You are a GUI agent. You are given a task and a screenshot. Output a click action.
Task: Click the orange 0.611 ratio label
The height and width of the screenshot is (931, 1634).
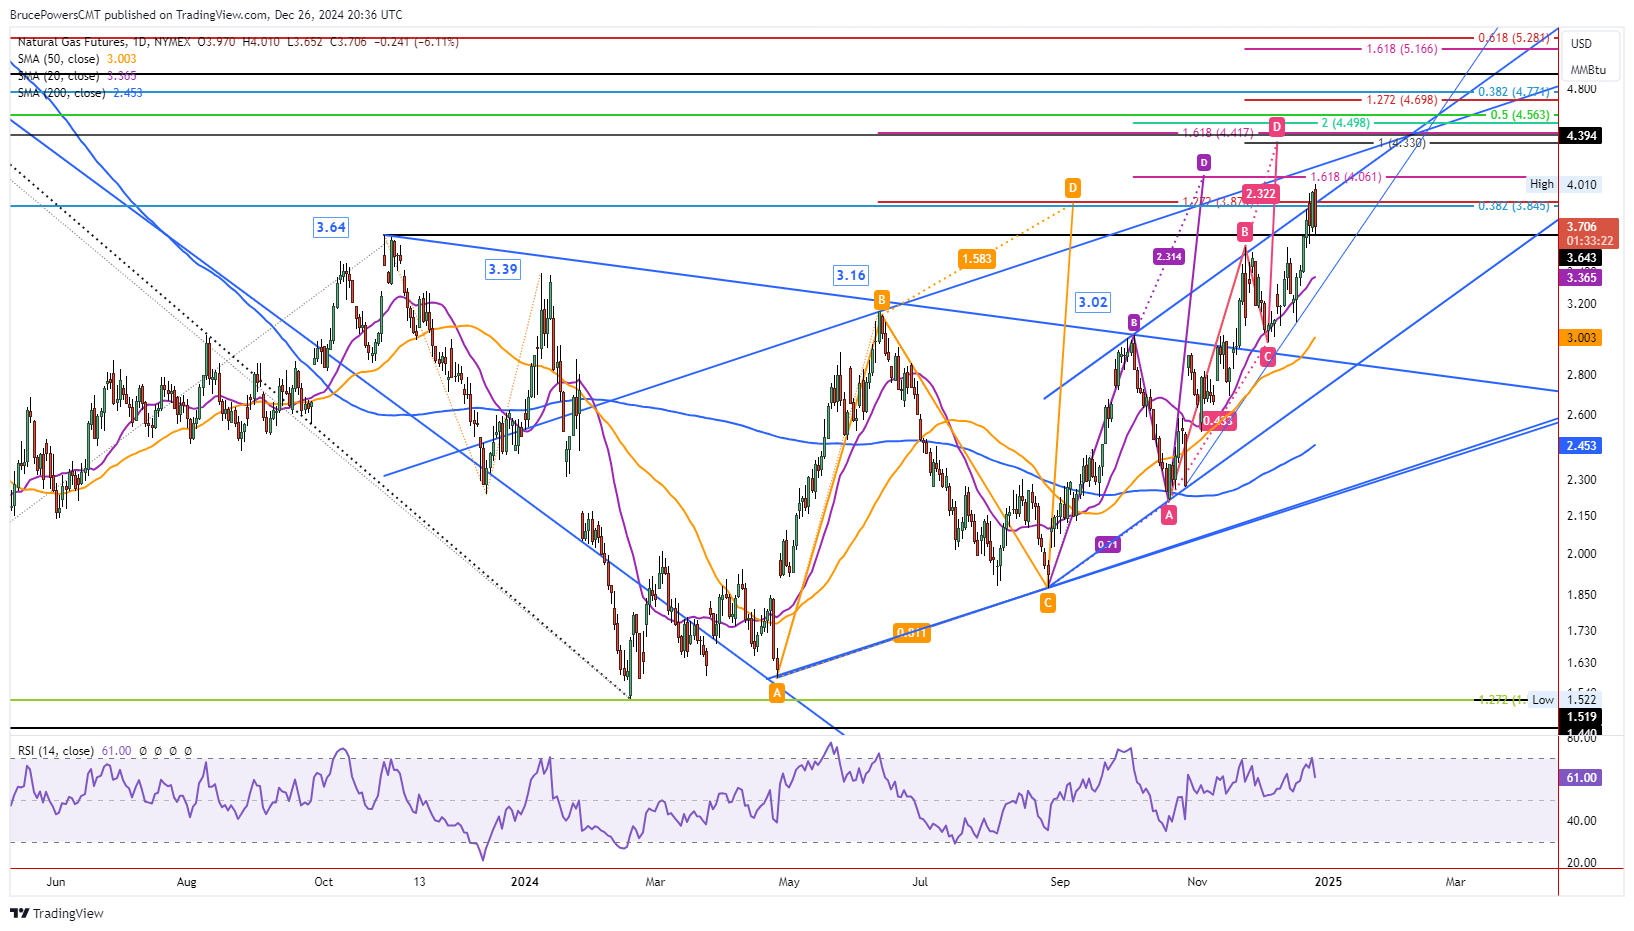911,633
